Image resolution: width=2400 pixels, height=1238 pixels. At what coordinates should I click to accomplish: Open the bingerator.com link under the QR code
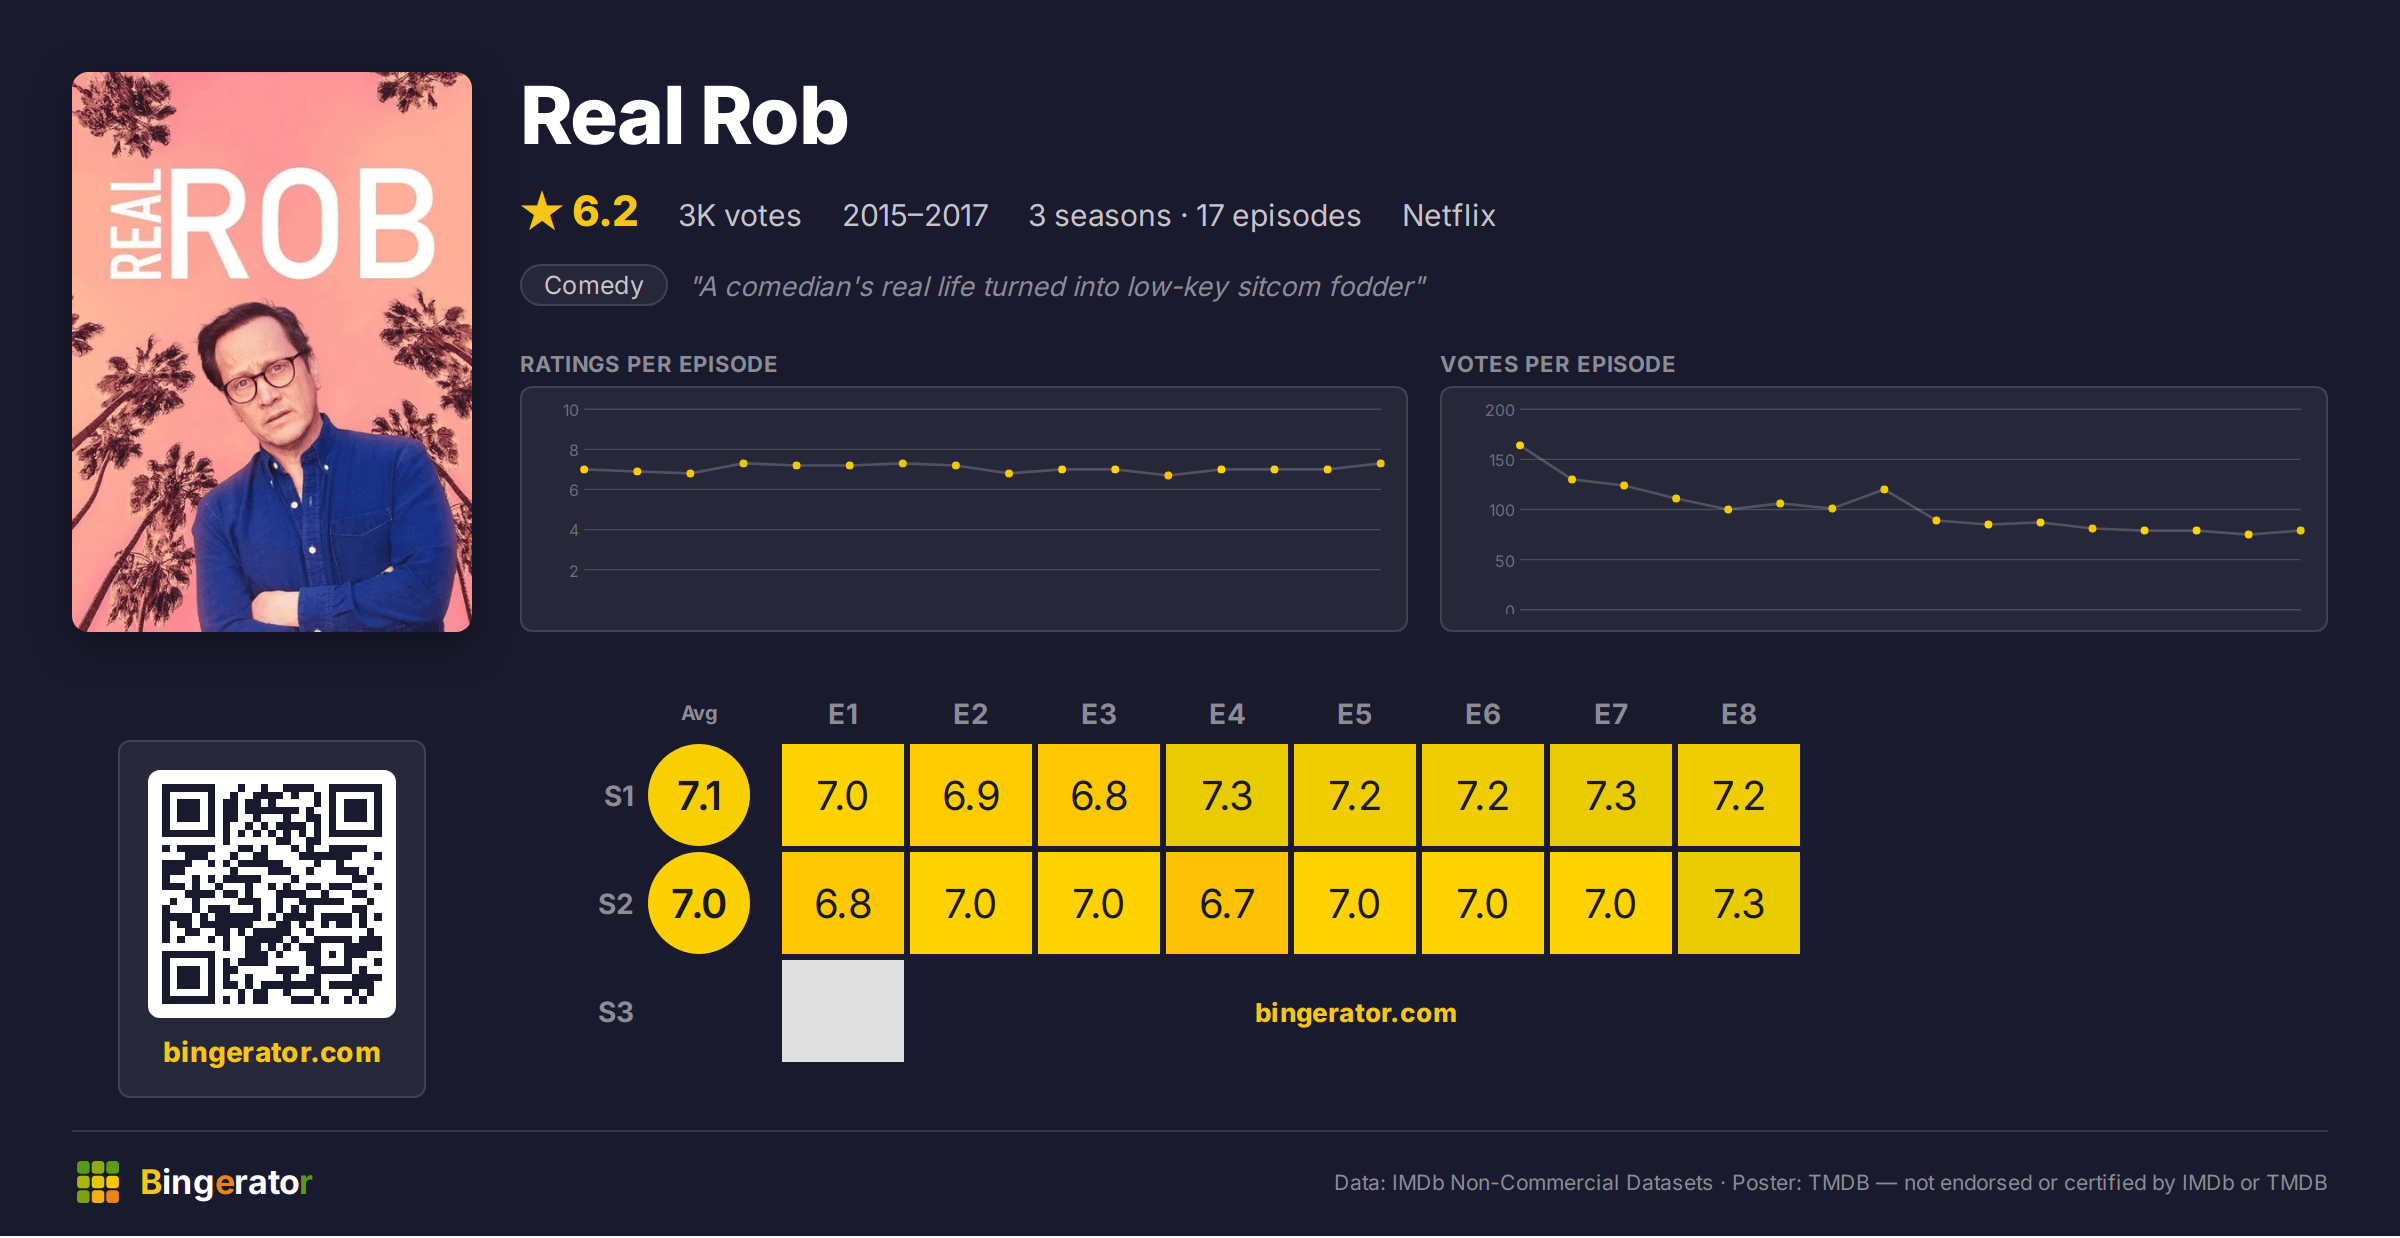[x=272, y=1052]
